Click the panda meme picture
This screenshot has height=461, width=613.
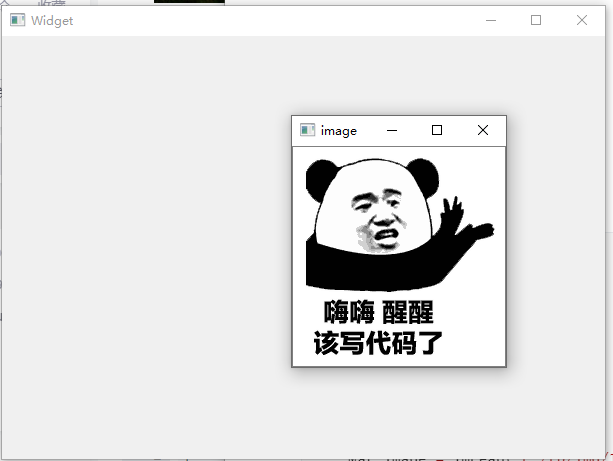pos(399,257)
